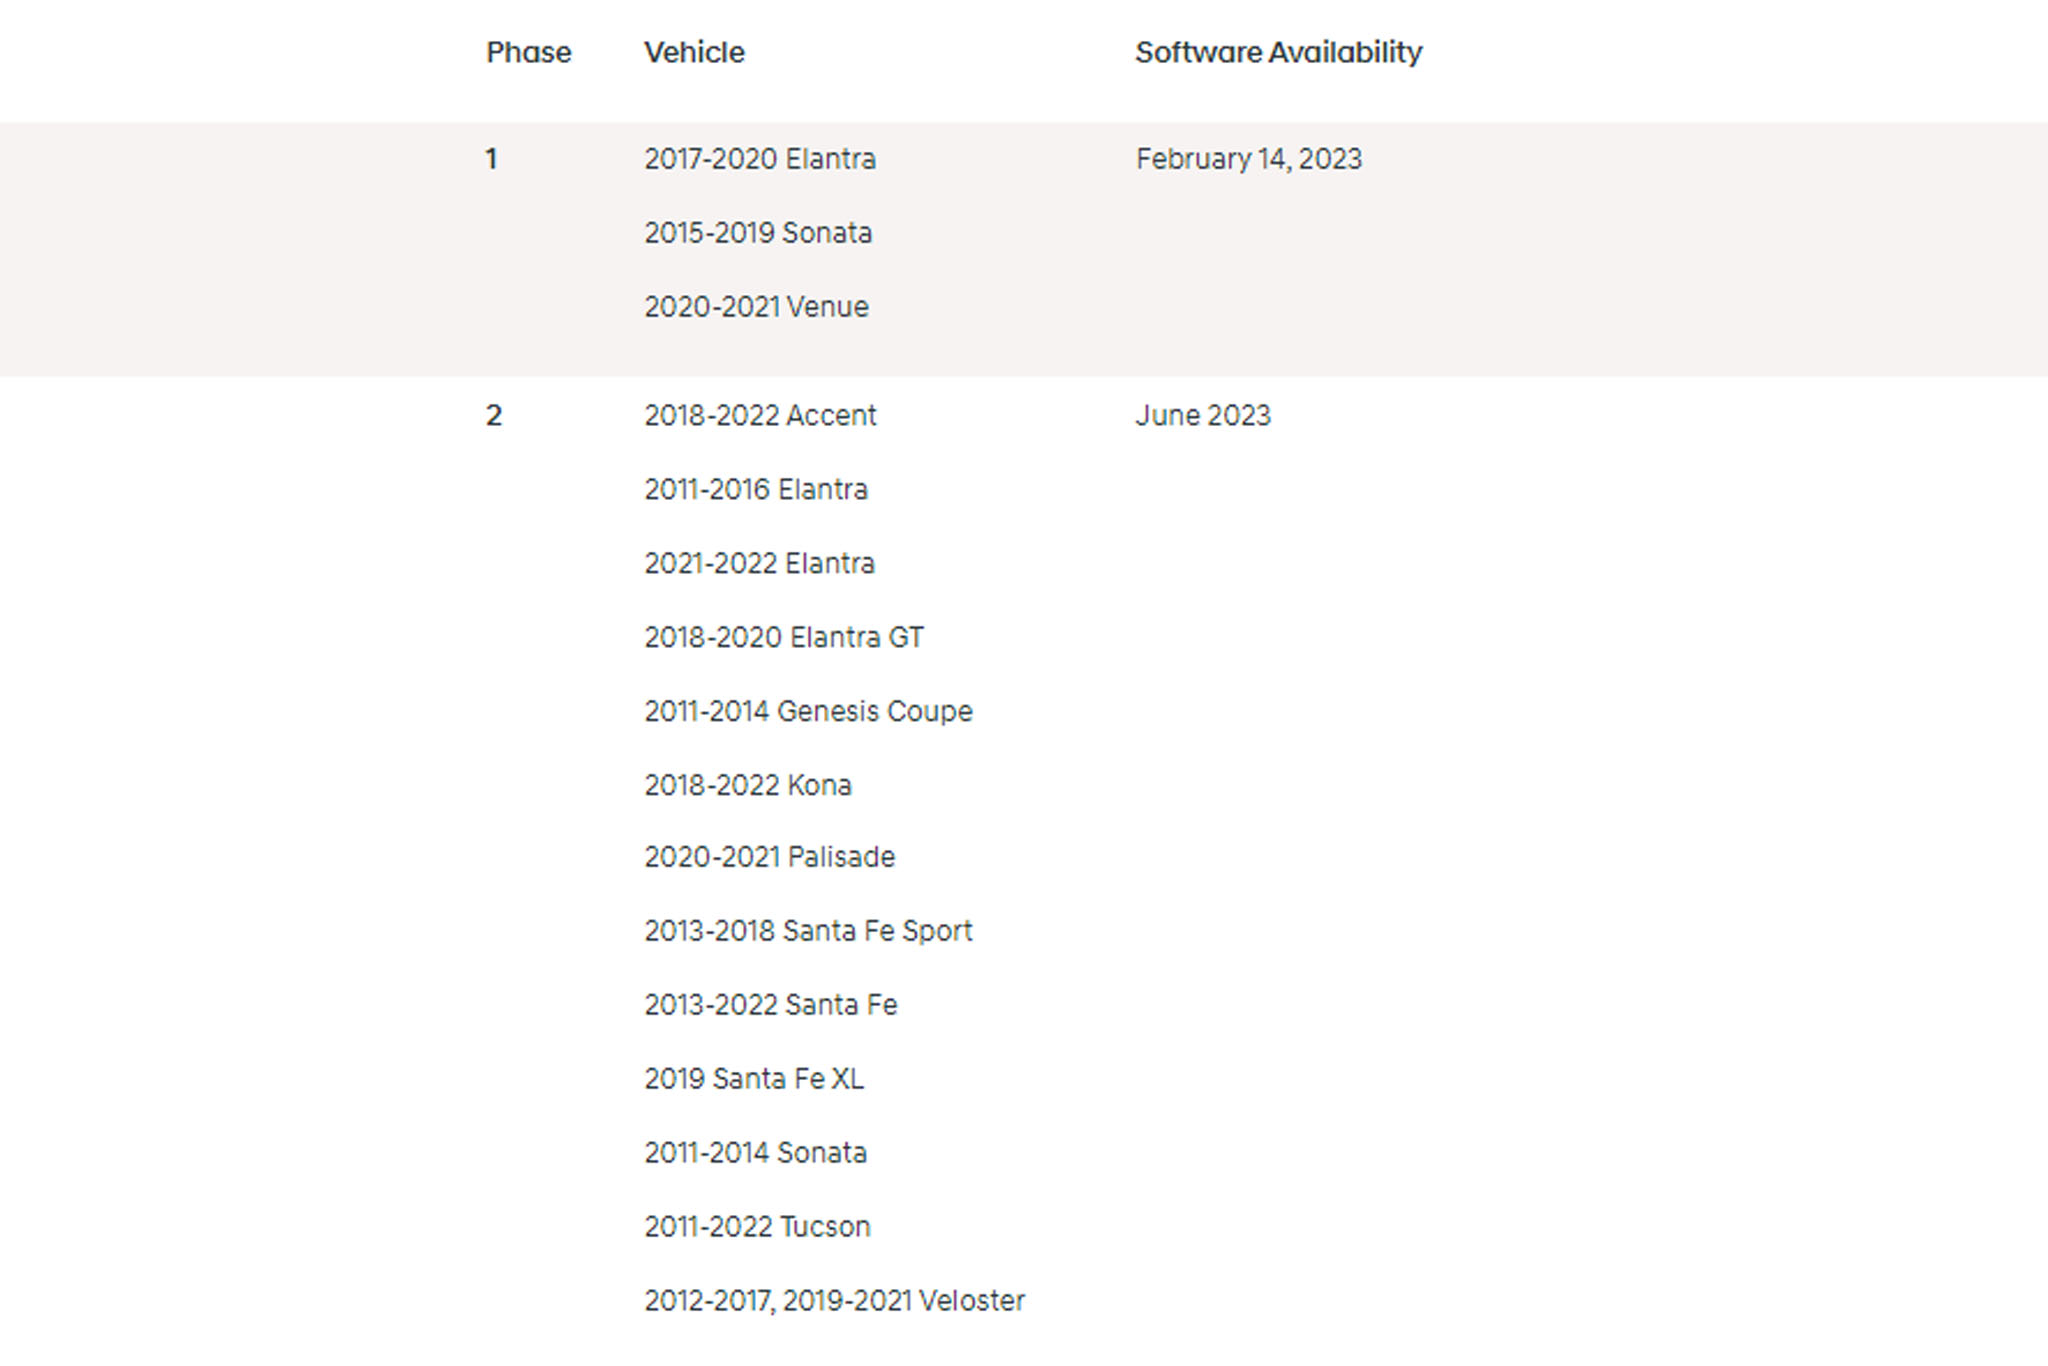Click the 2015-2019 Sonata row
This screenshot has height=1366, width=2048.
[x=758, y=233]
